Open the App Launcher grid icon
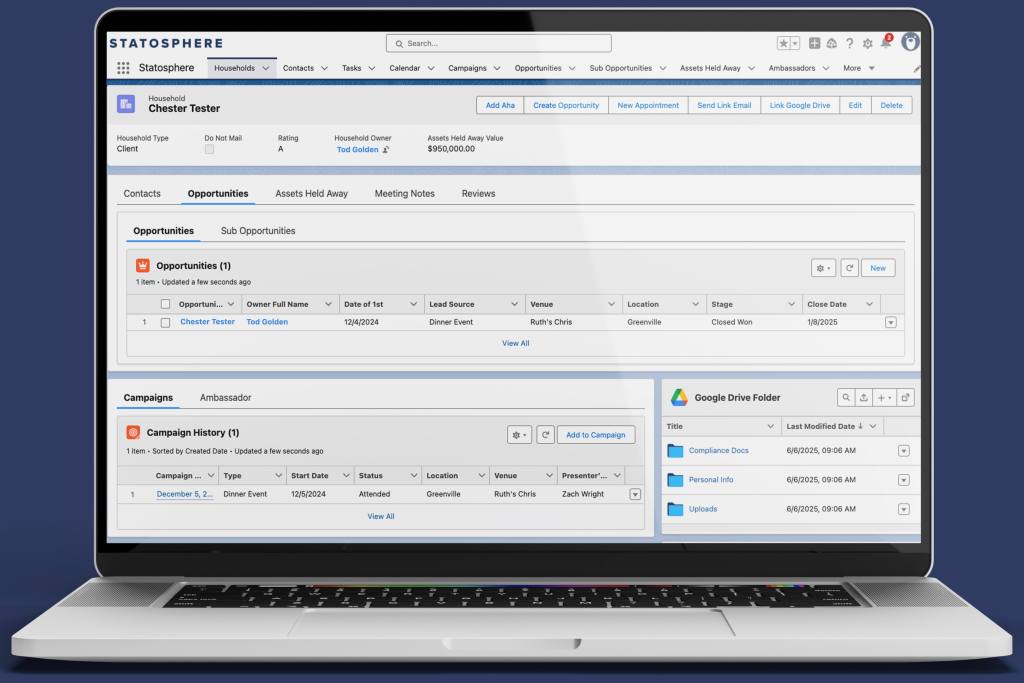 point(123,68)
